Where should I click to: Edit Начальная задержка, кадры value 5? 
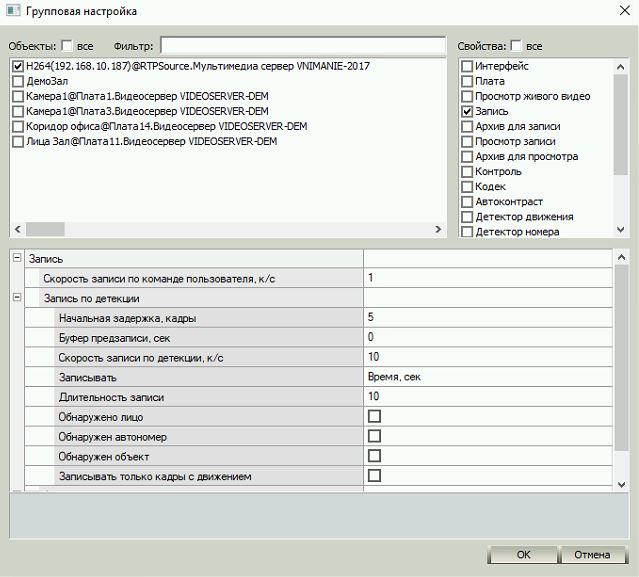(488, 317)
